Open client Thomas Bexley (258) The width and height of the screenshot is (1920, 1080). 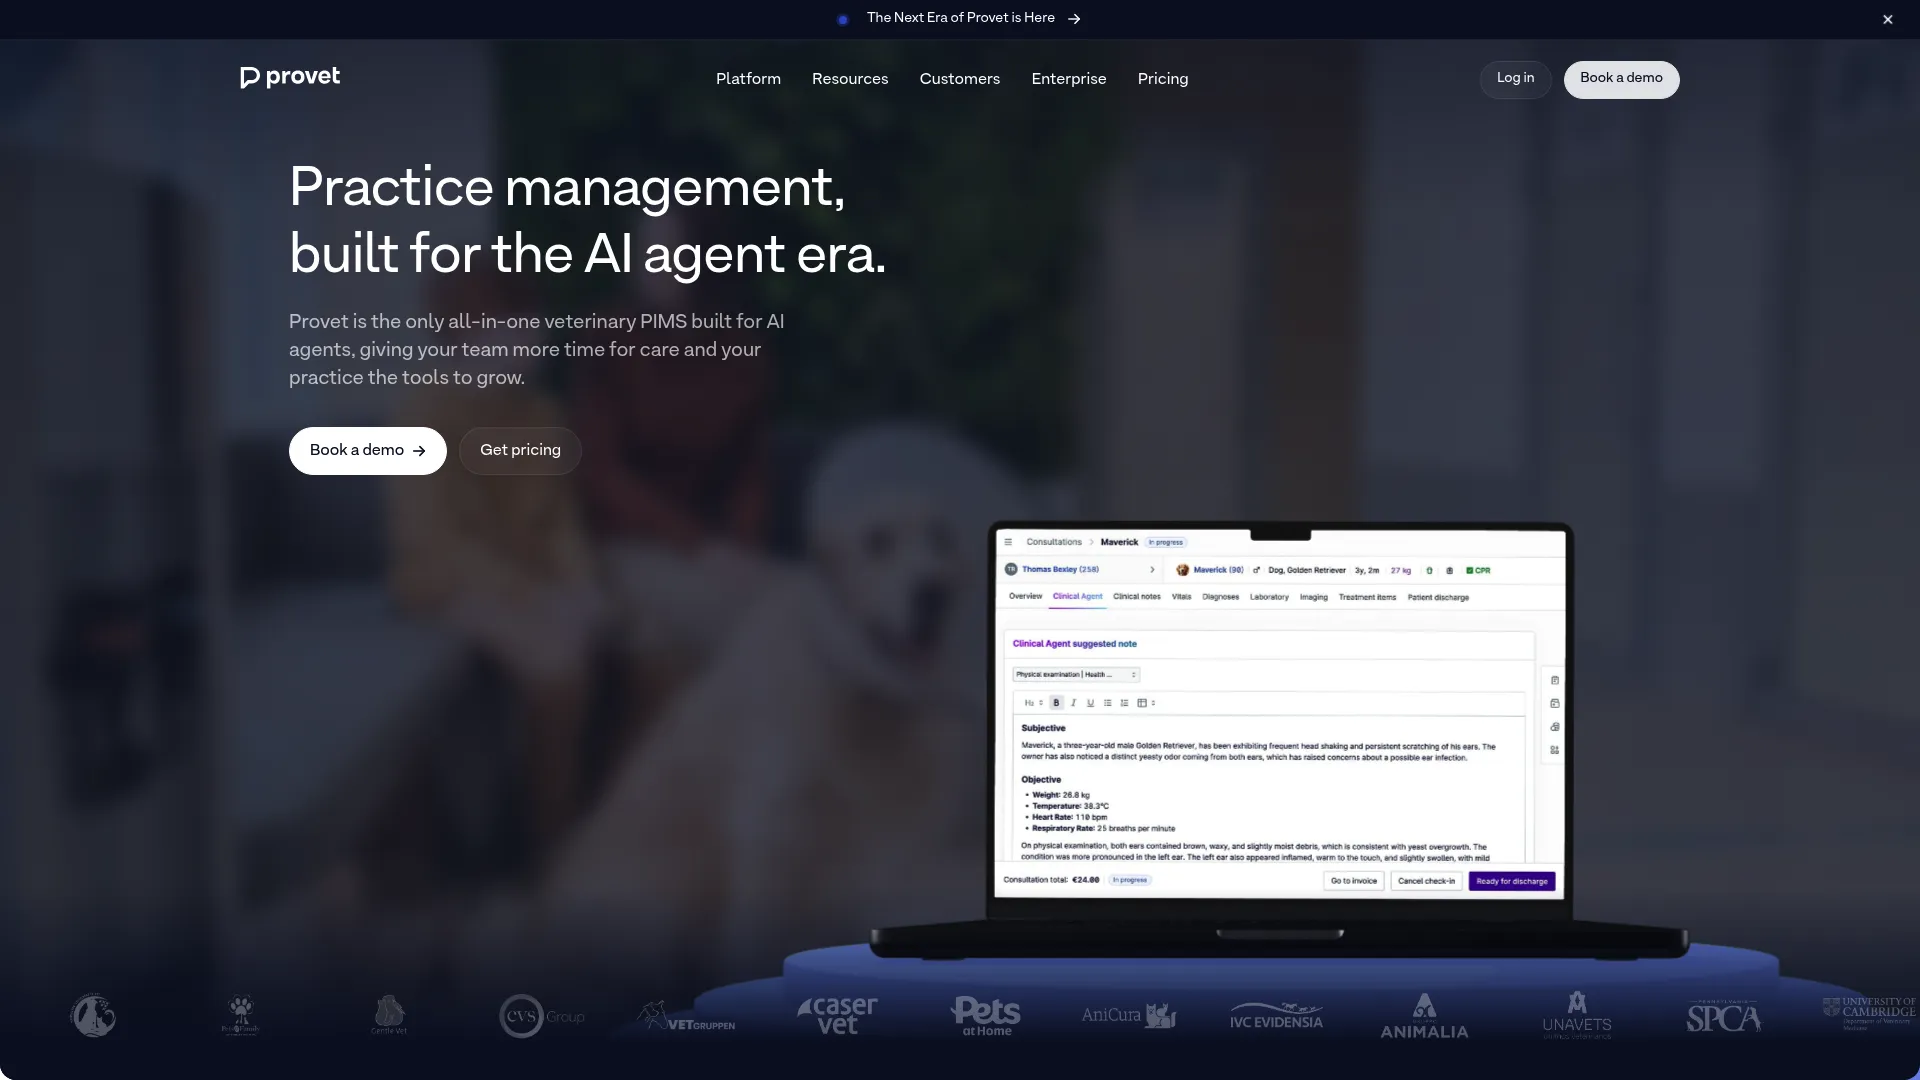[1060, 569]
